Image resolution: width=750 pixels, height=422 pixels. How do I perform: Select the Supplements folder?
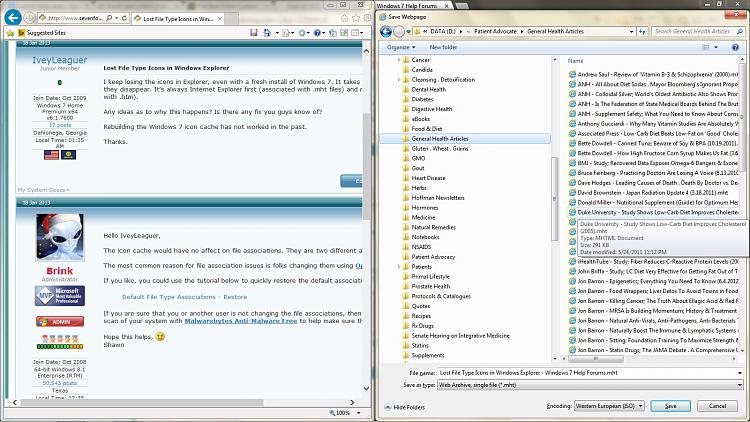click(x=428, y=355)
